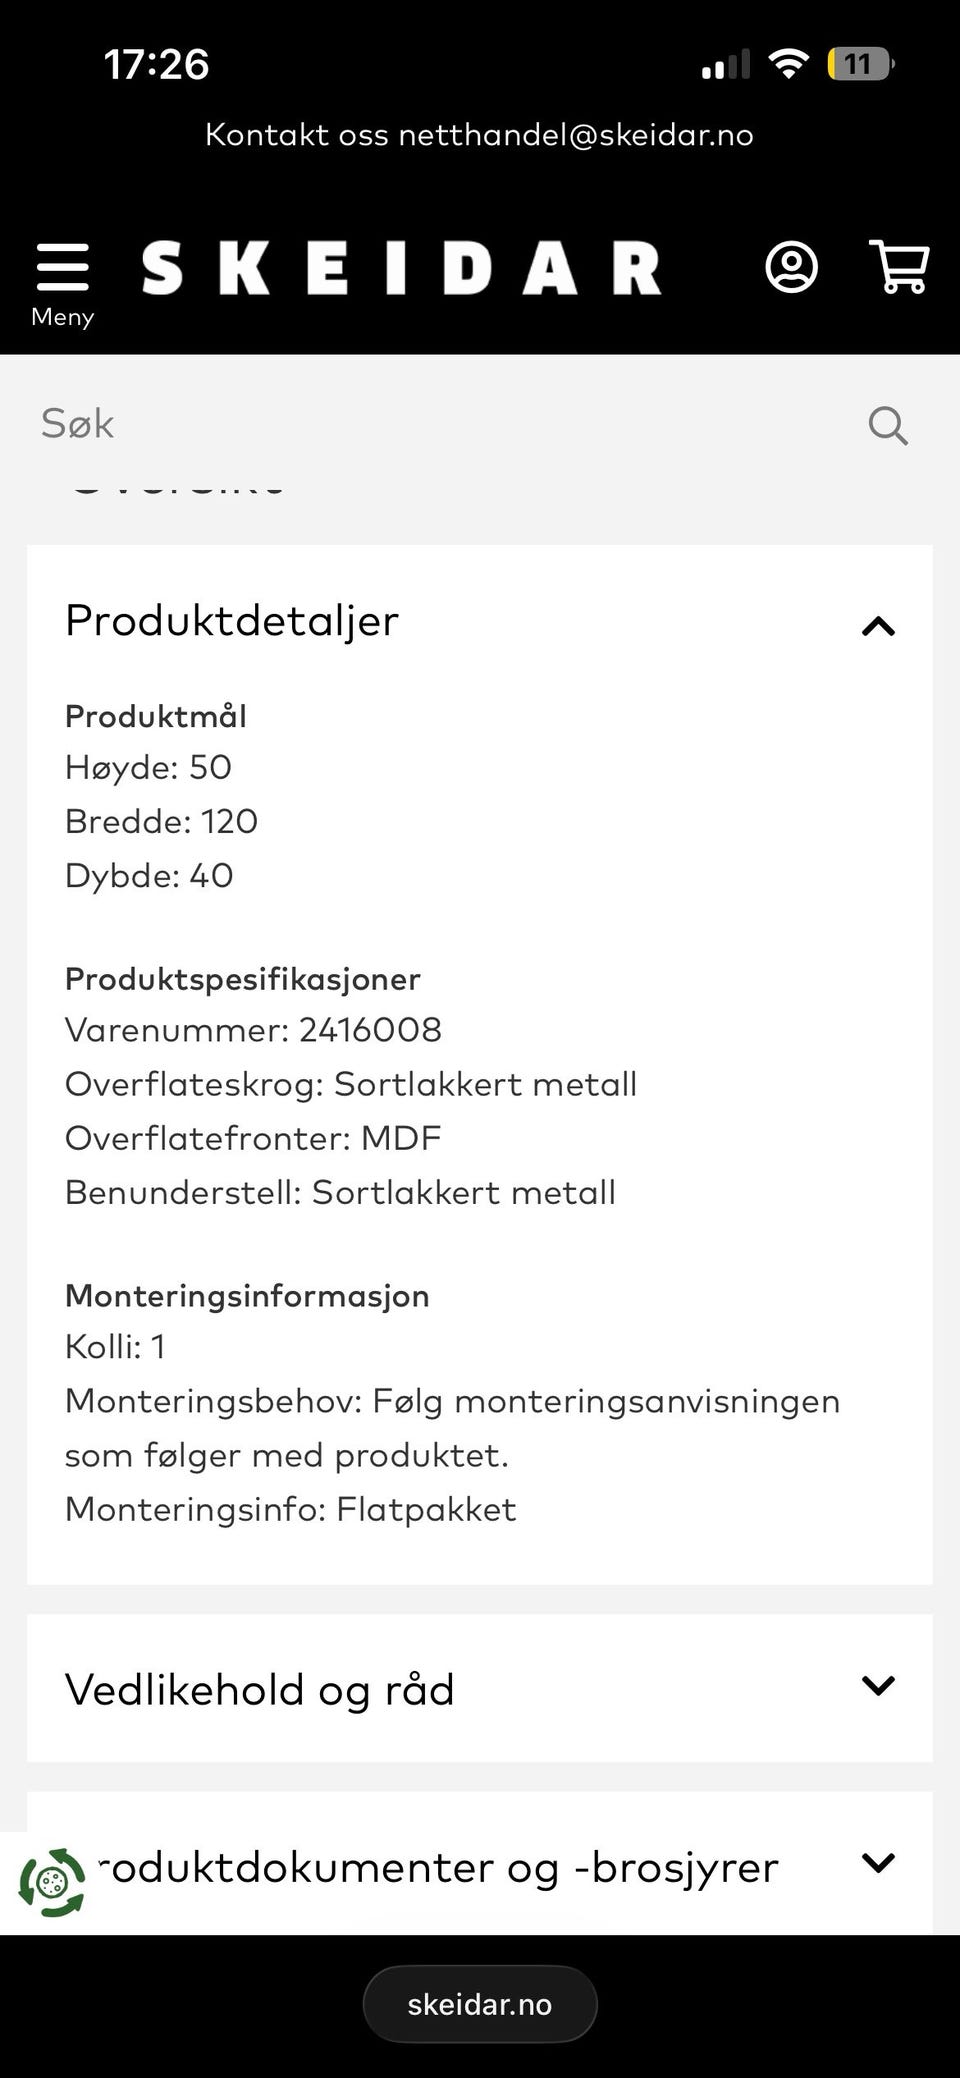Tap the battery level indicator

pos(859,65)
